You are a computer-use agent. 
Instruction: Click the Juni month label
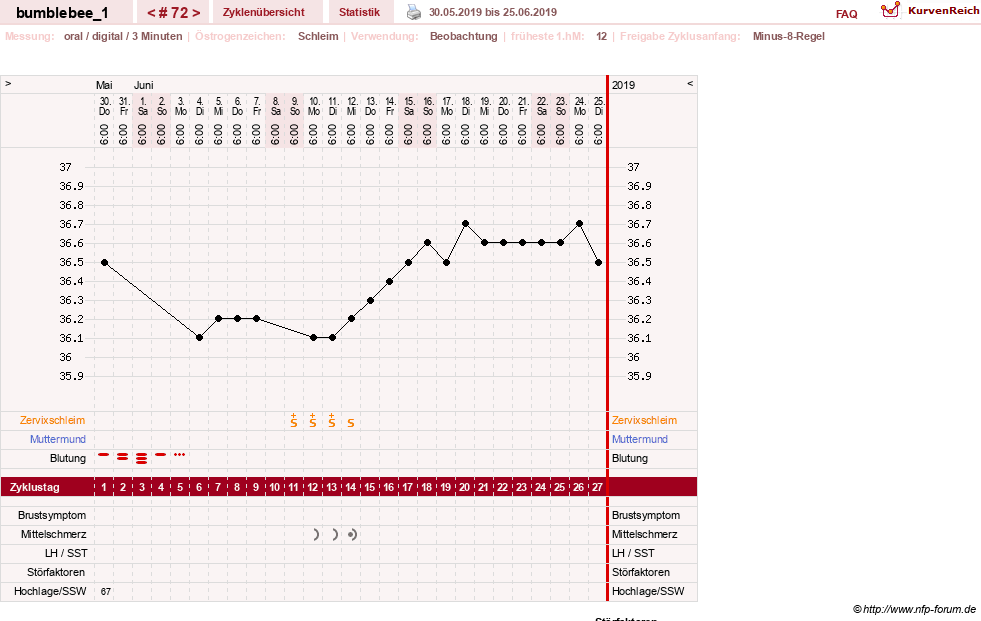point(143,85)
